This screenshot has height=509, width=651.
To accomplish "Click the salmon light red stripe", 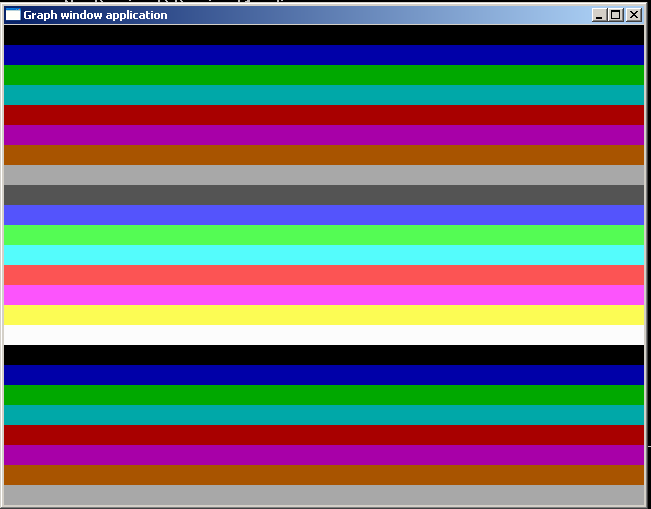I will [324, 275].
